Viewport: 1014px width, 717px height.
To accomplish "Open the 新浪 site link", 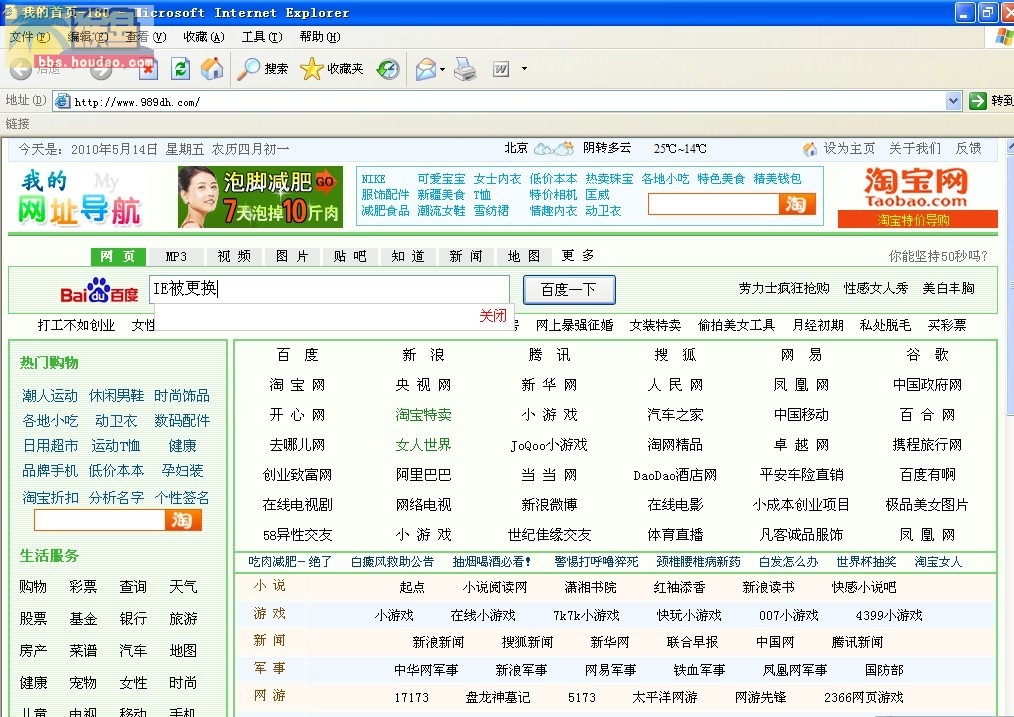I will 423,355.
